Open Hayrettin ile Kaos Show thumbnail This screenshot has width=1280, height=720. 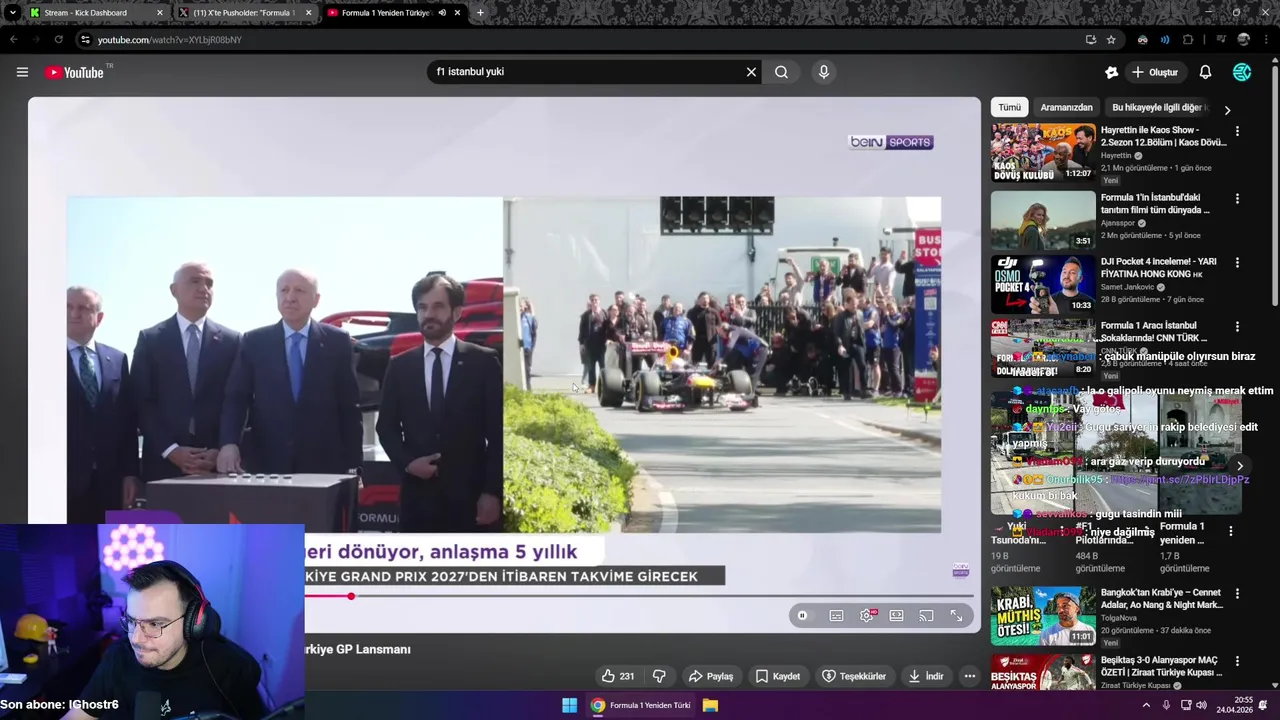[1043, 152]
